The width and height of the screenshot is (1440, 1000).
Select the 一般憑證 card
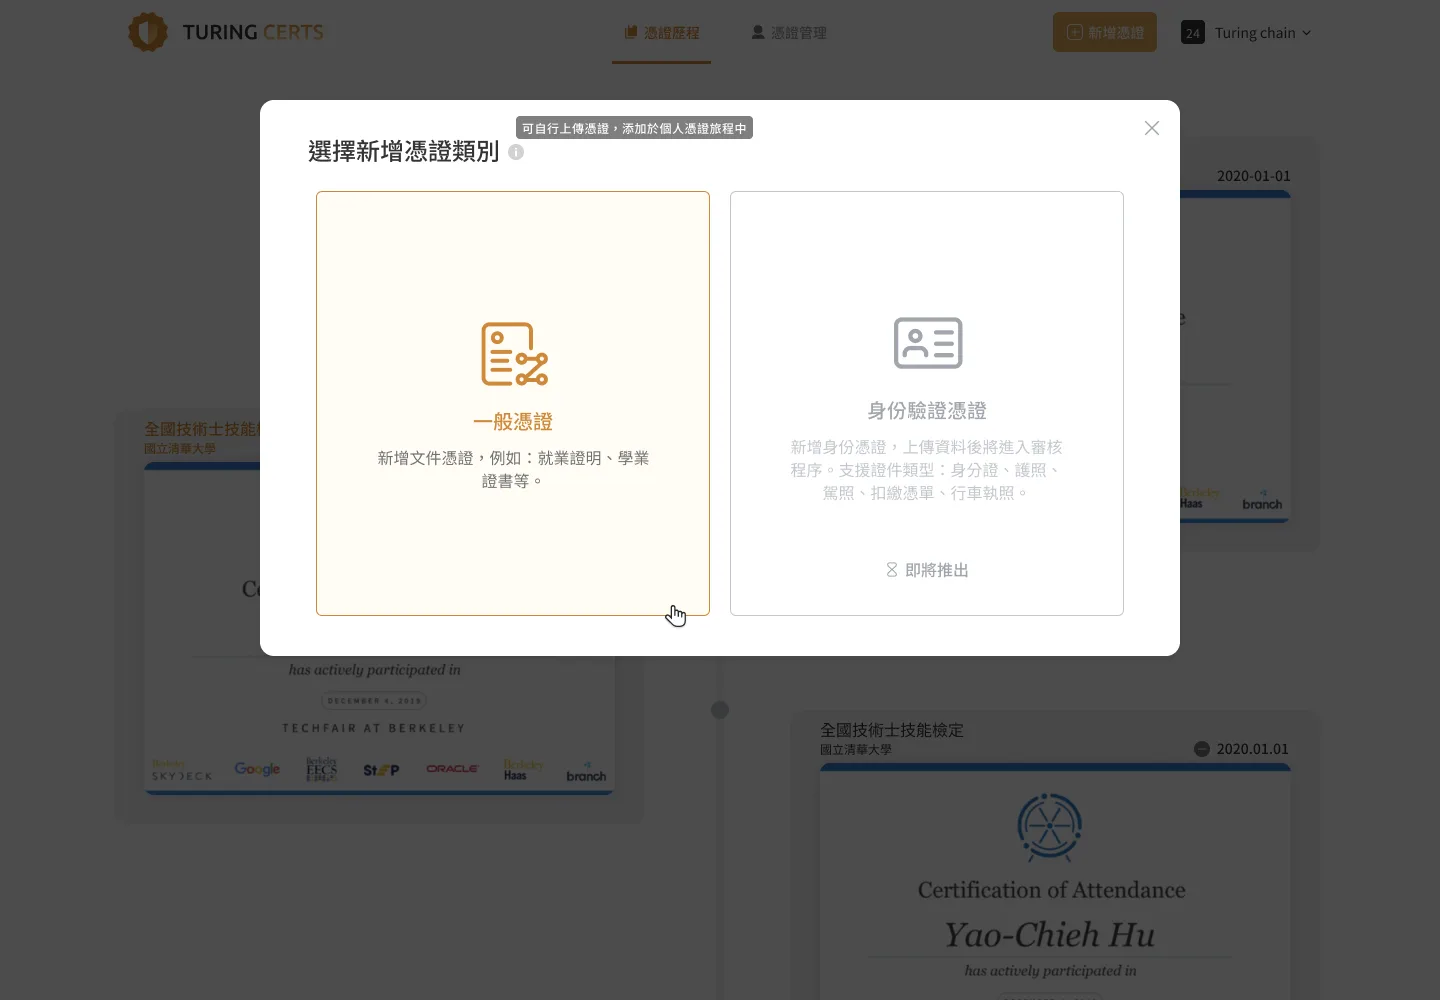(513, 403)
